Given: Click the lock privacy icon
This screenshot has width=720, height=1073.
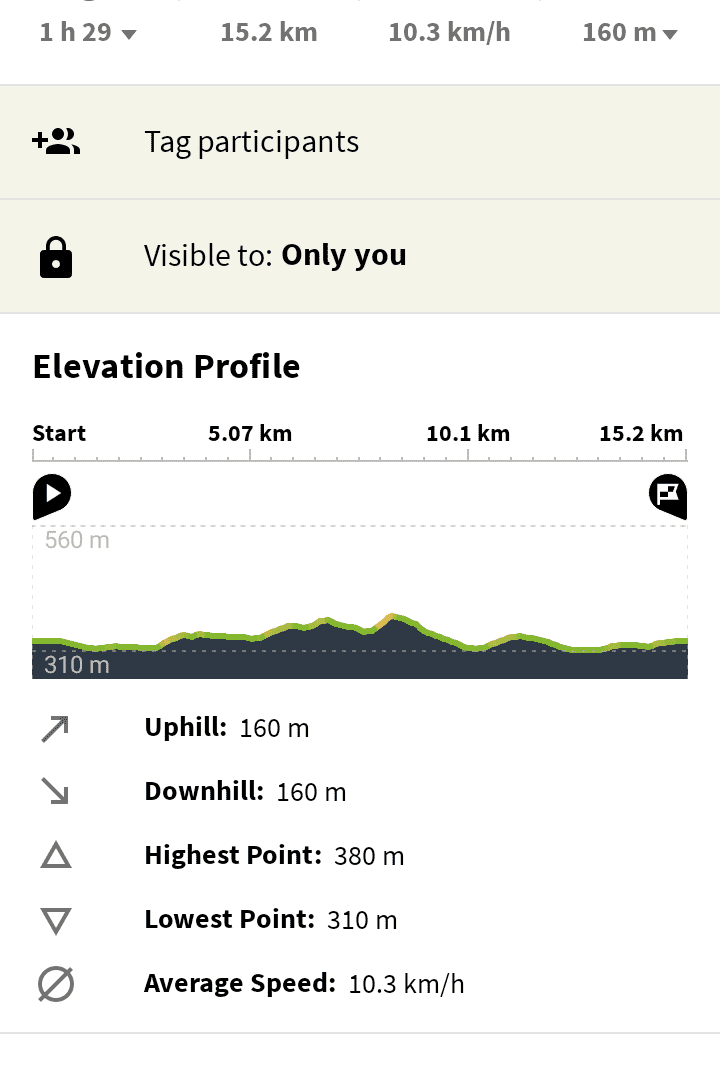Looking at the screenshot, I should 56,257.
